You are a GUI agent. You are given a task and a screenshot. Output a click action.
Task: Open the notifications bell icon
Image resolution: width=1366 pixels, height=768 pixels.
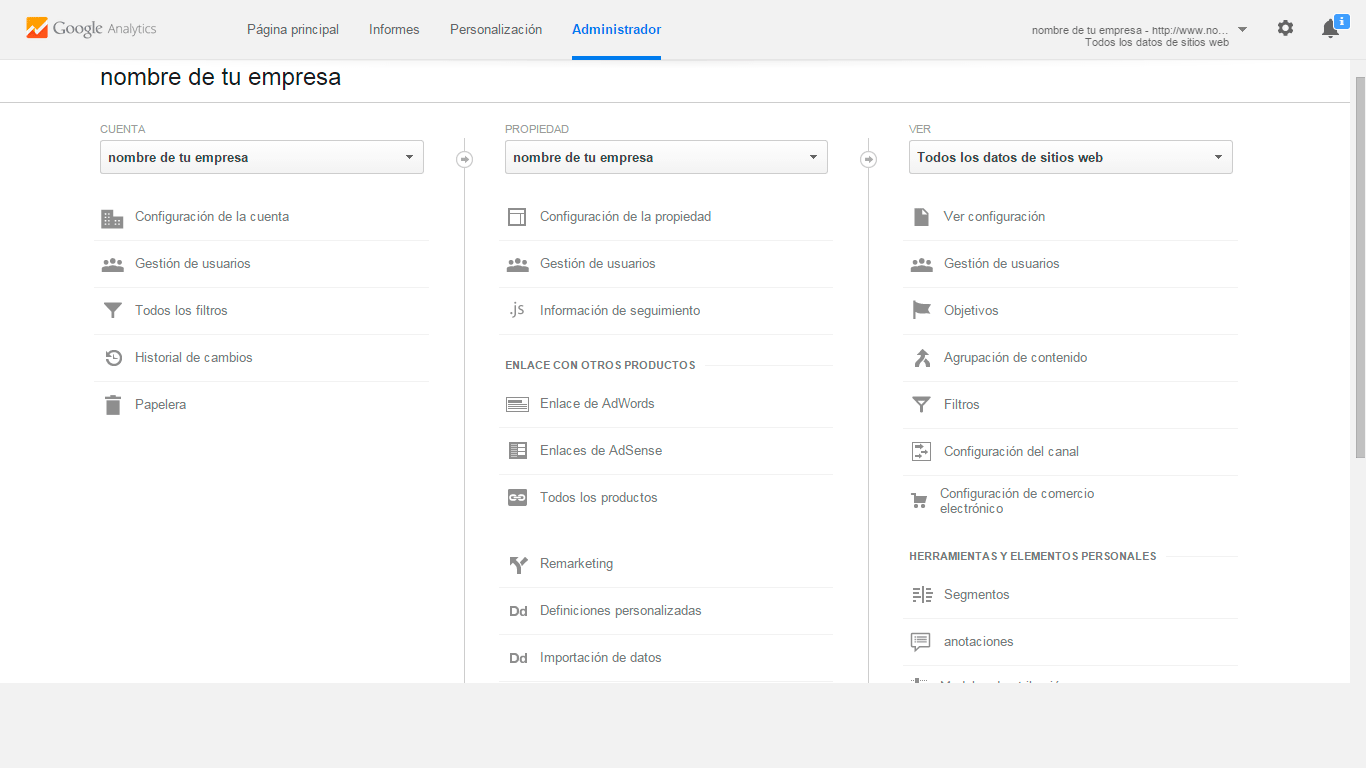1330,29
